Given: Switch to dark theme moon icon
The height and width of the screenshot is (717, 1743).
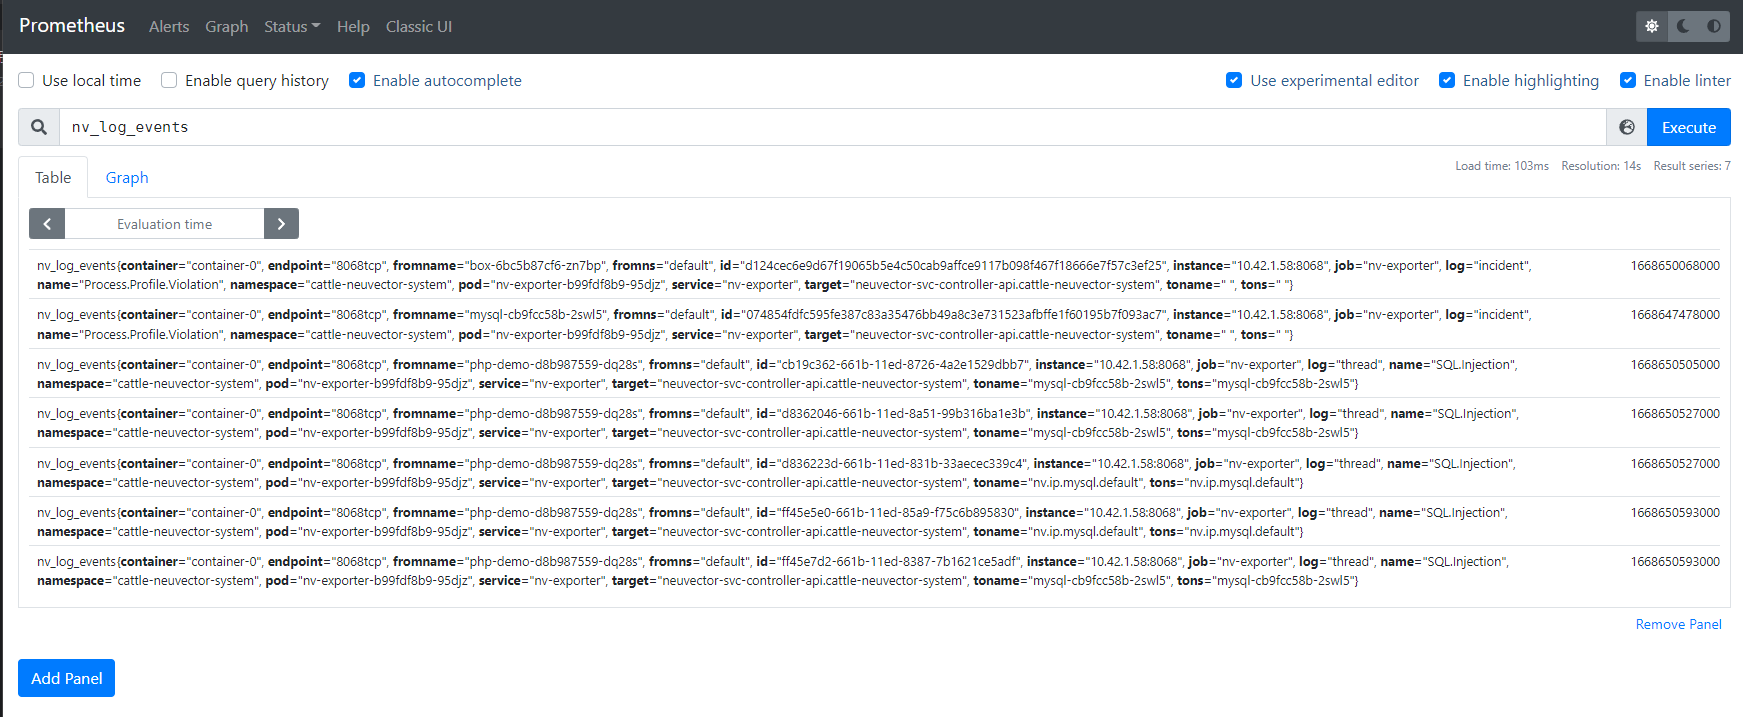Looking at the screenshot, I should pos(1683,26).
